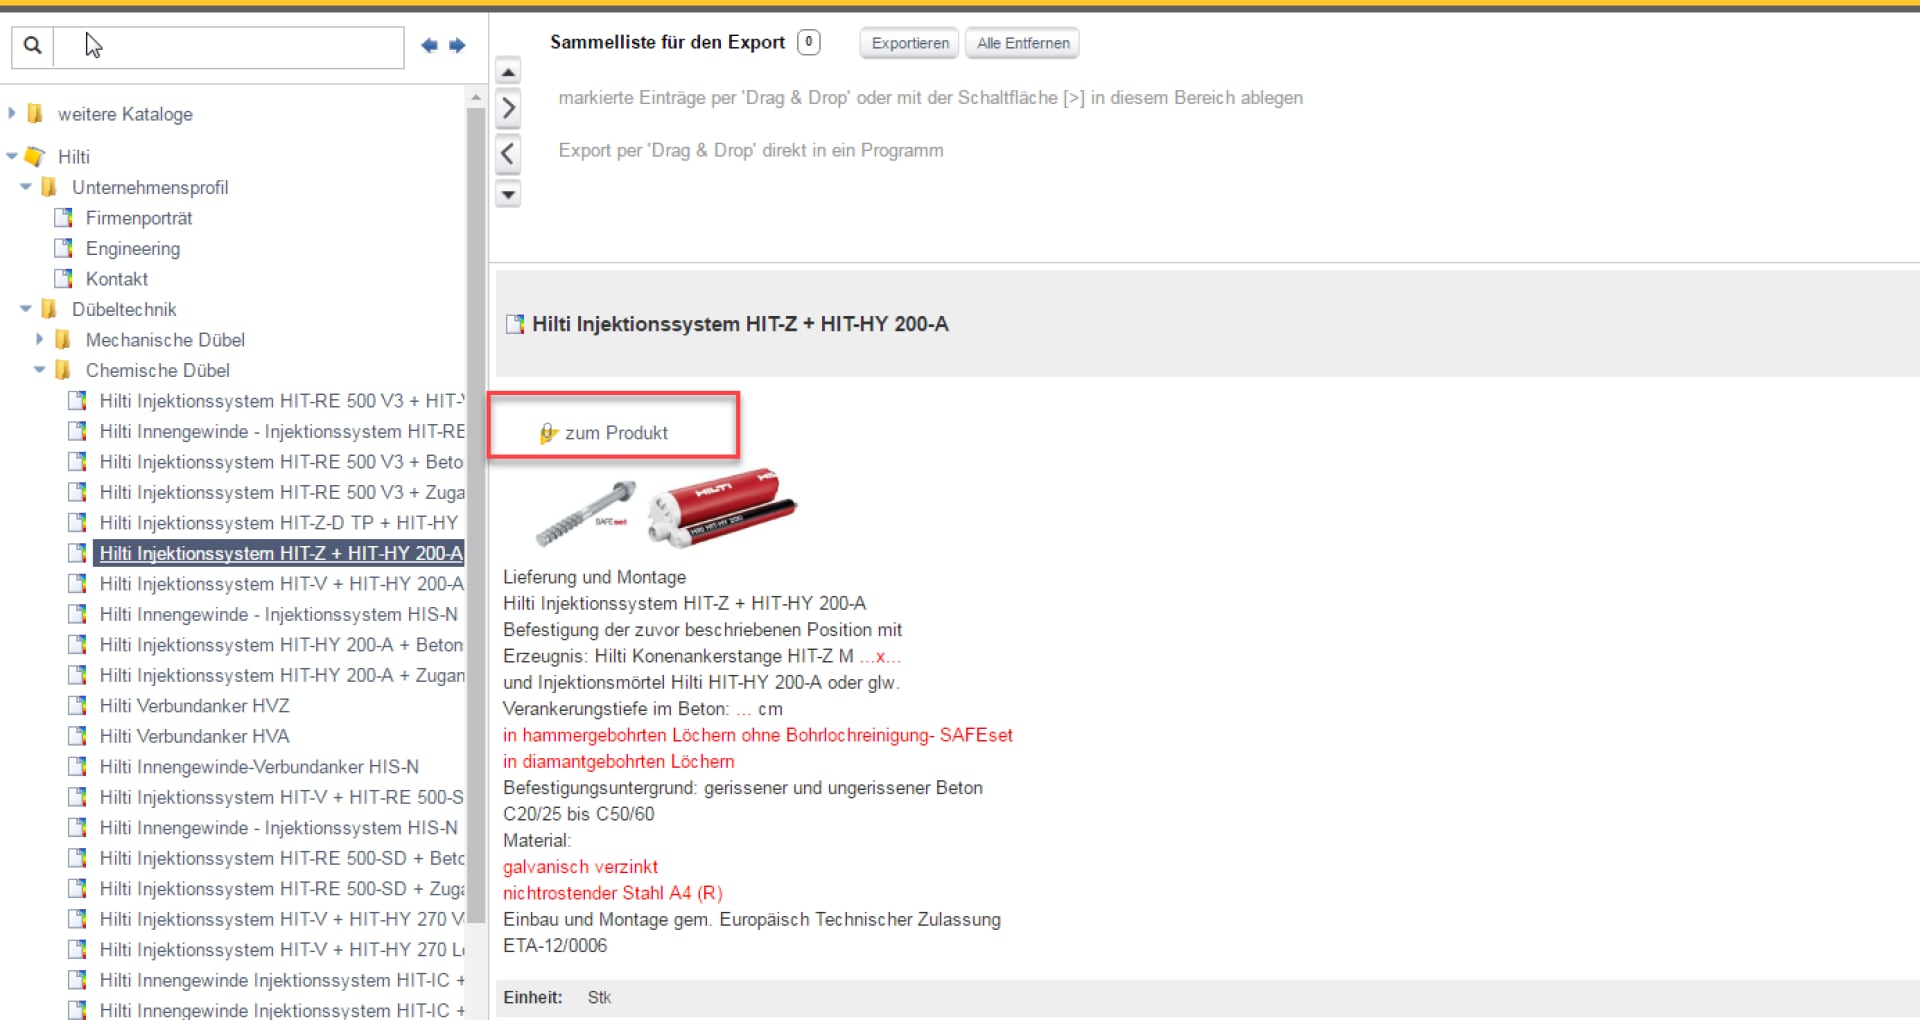Collapse the Chemische Dübel folder
The image size is (1920, 1020).
pos(40,370)
